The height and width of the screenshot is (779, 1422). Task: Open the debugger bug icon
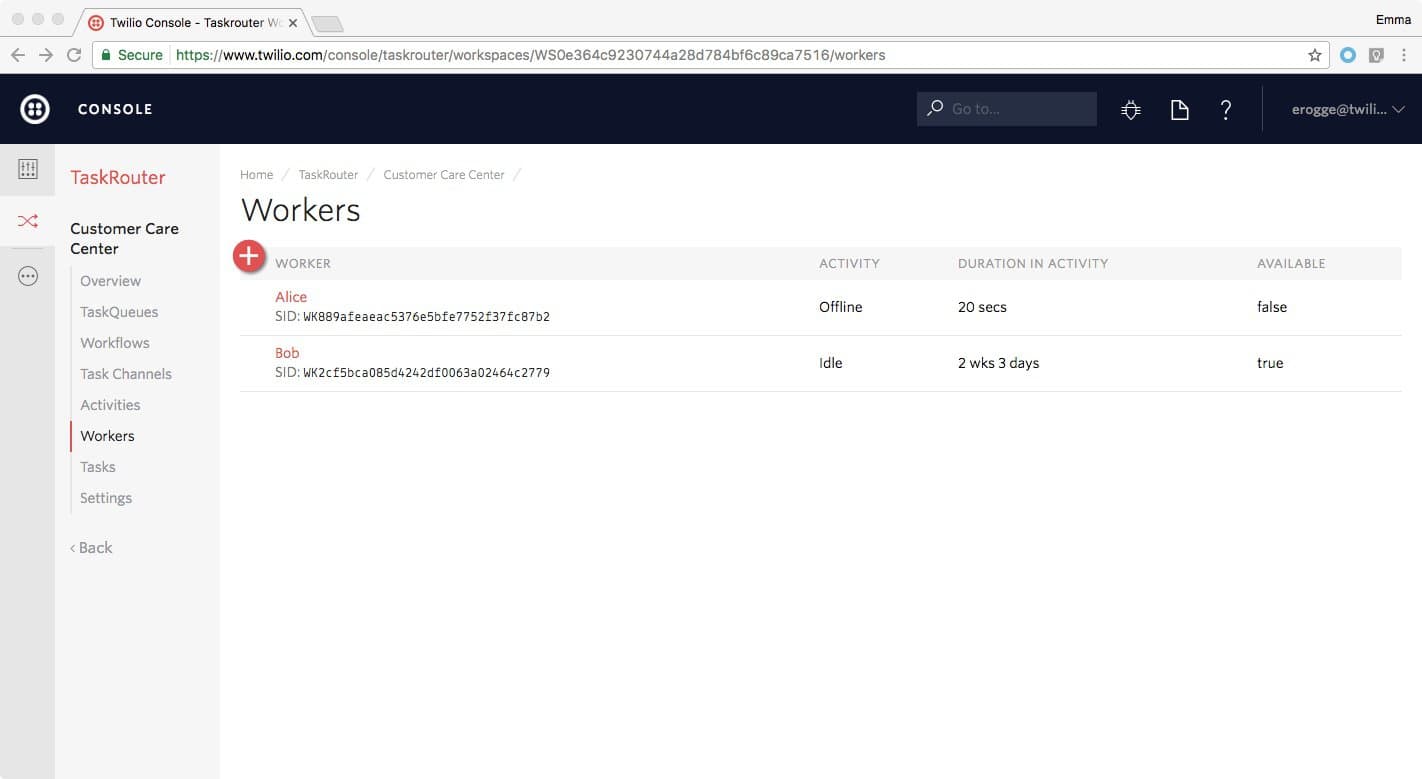coord(1130,109)
